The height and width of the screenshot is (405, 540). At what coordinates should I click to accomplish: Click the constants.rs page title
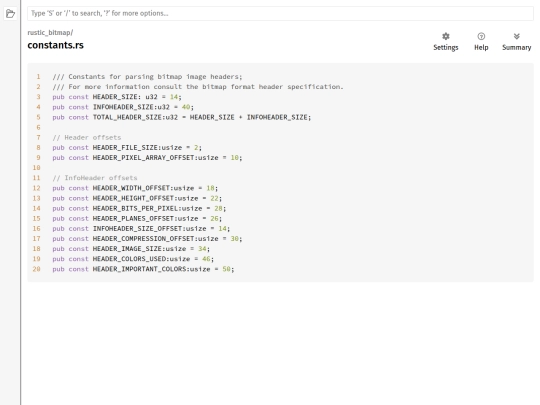[x=55, y=45]
